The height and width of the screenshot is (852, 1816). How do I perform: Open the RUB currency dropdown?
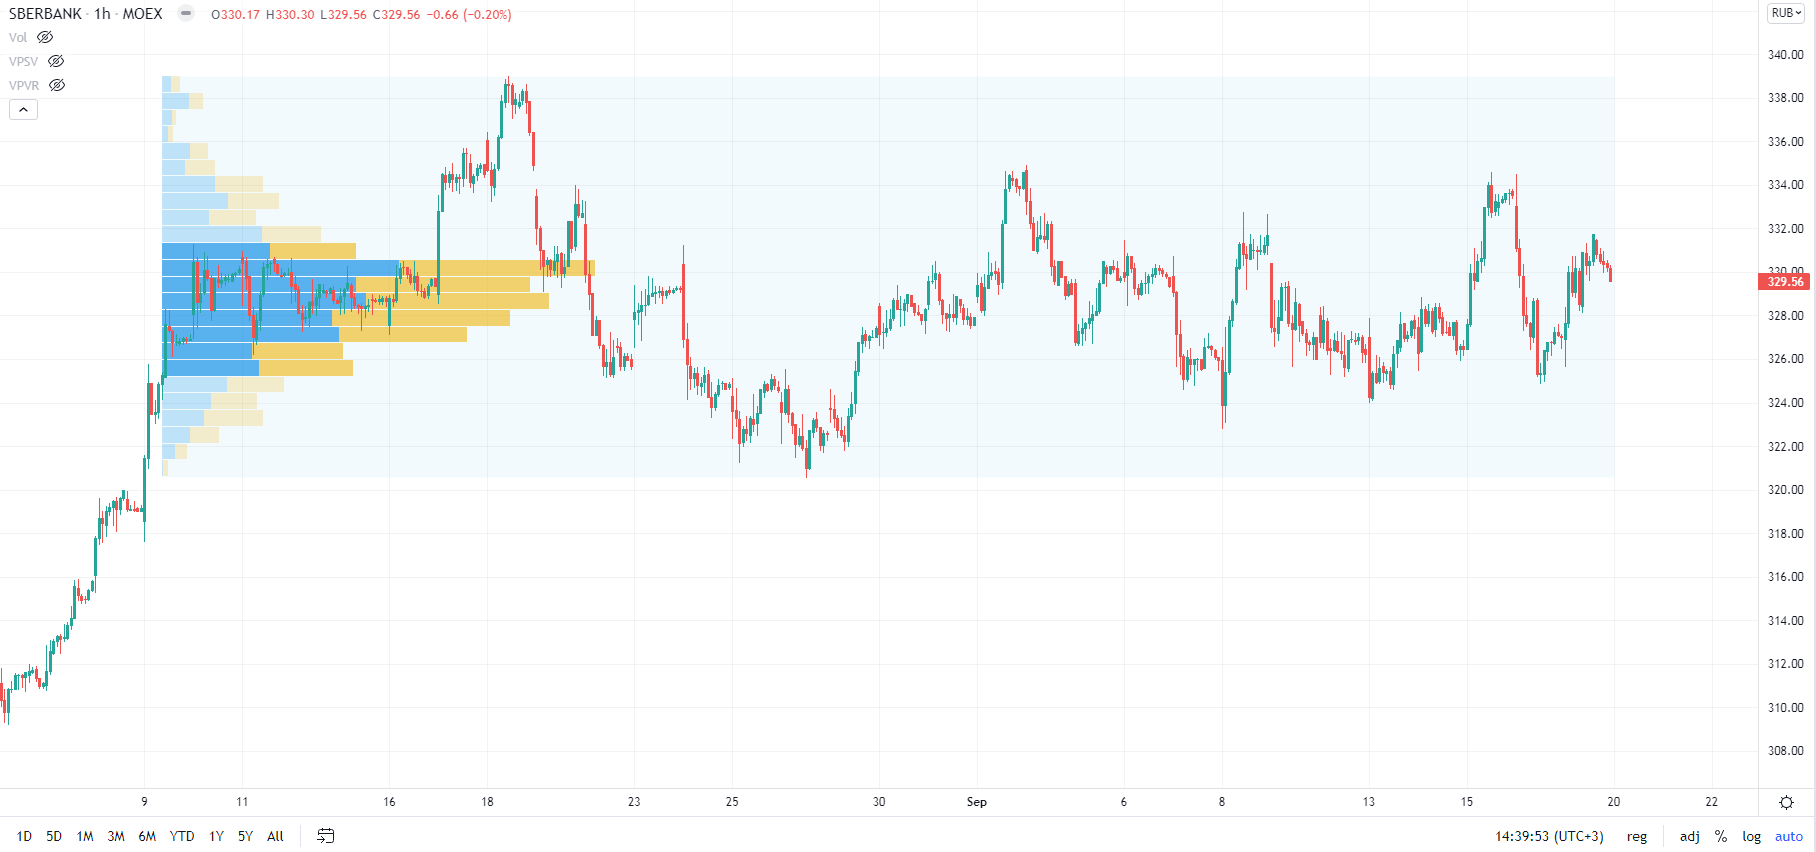(1786, 14)
